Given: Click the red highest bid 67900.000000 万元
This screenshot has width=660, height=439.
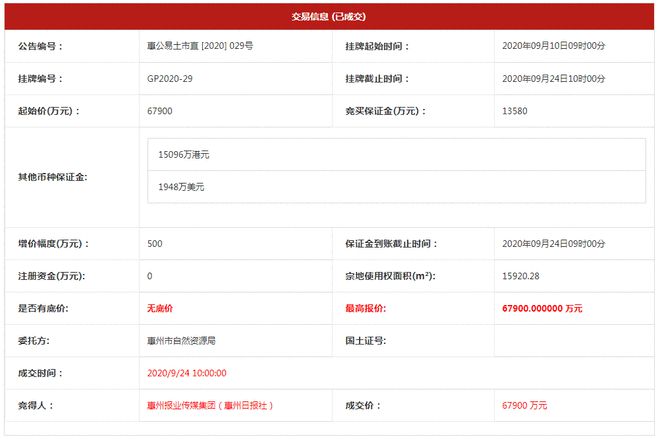Looking at the screenshot, I should point(542,308).
